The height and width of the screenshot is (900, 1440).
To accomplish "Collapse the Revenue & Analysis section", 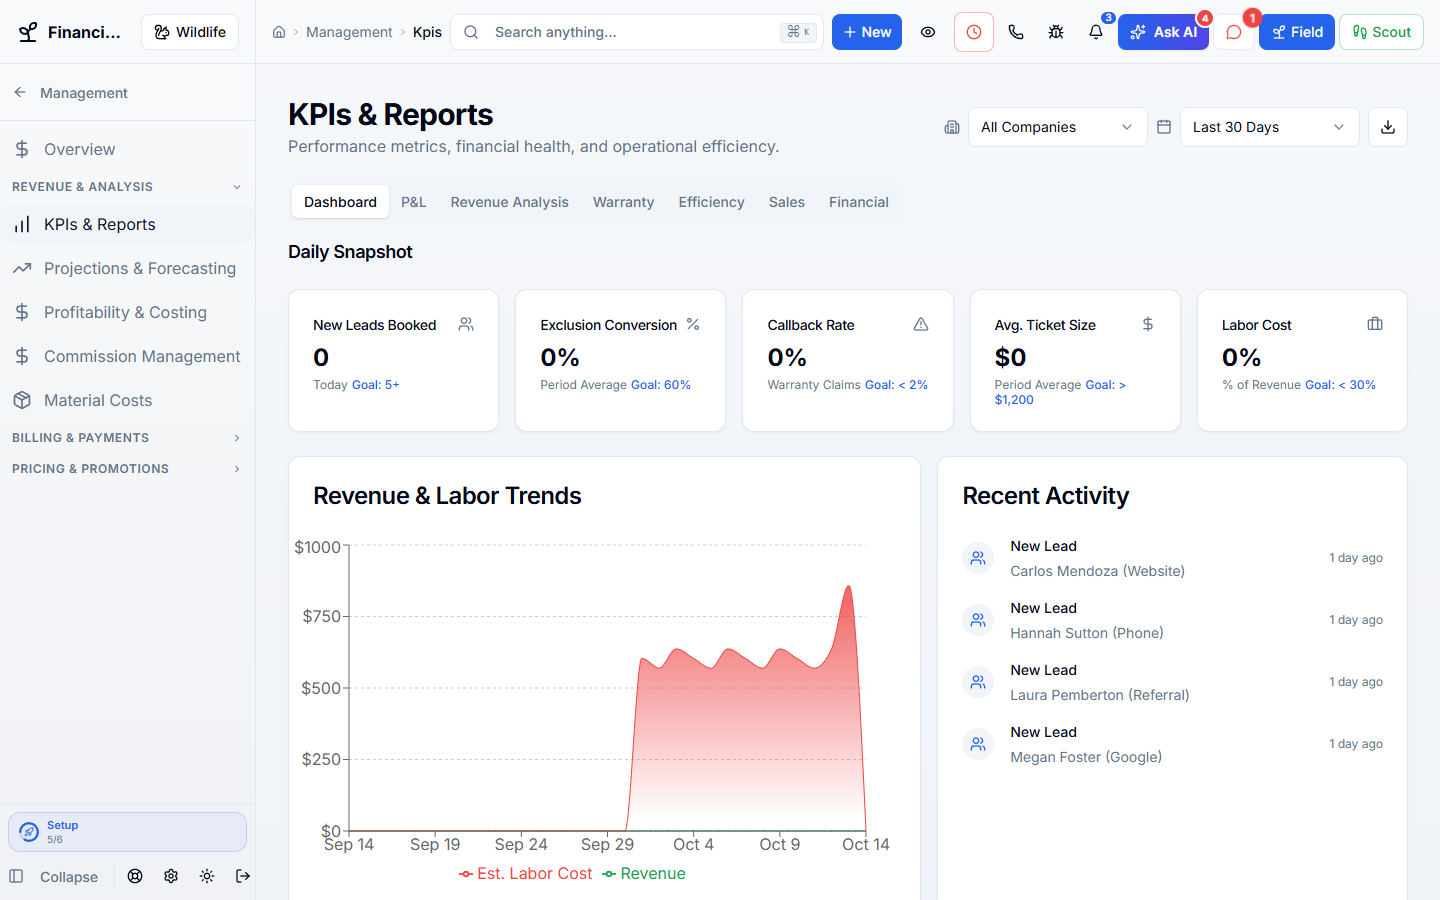I will 127,187.
